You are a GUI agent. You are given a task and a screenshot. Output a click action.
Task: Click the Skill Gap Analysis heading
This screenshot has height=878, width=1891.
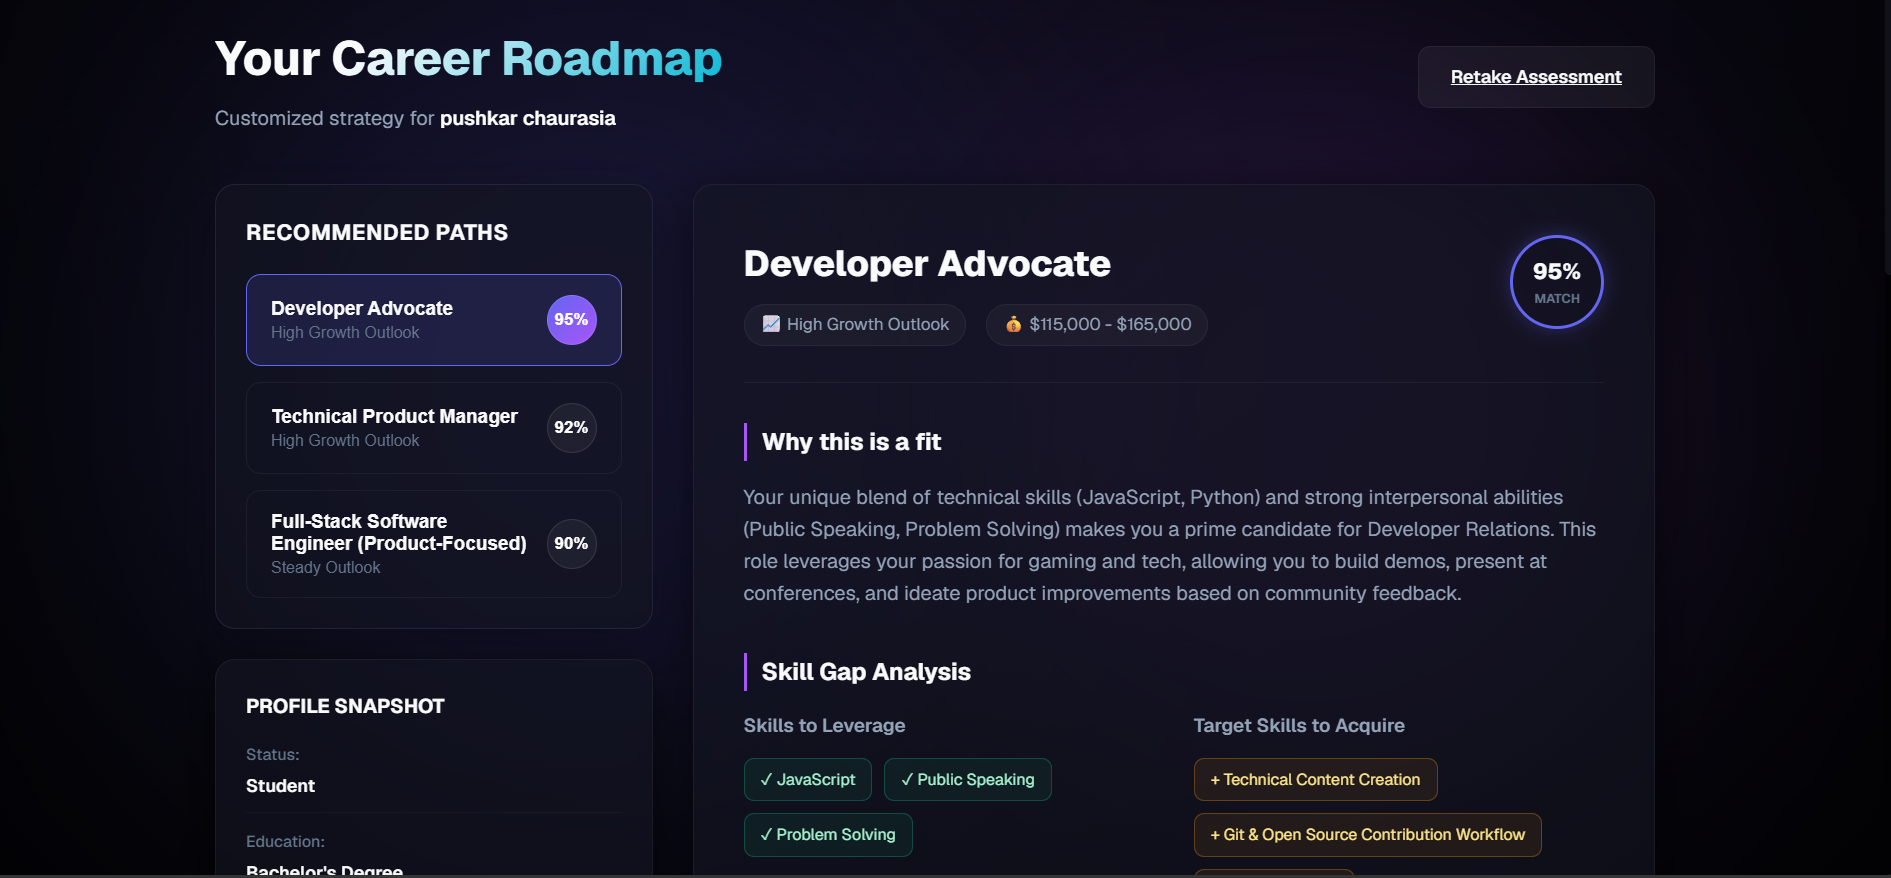click(866, 672)
